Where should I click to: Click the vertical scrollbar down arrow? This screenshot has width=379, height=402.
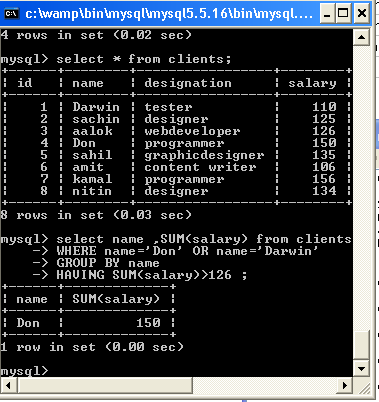[x=361, y=369]
